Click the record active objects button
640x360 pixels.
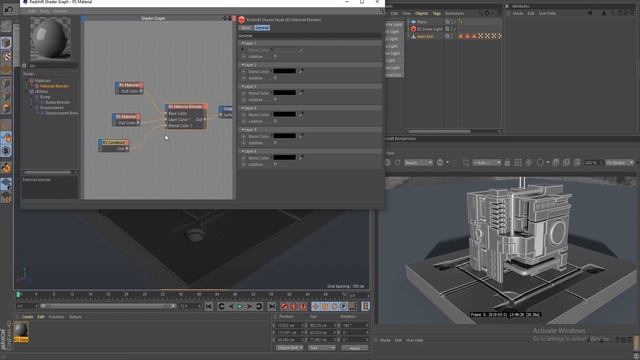click(284, 306)
